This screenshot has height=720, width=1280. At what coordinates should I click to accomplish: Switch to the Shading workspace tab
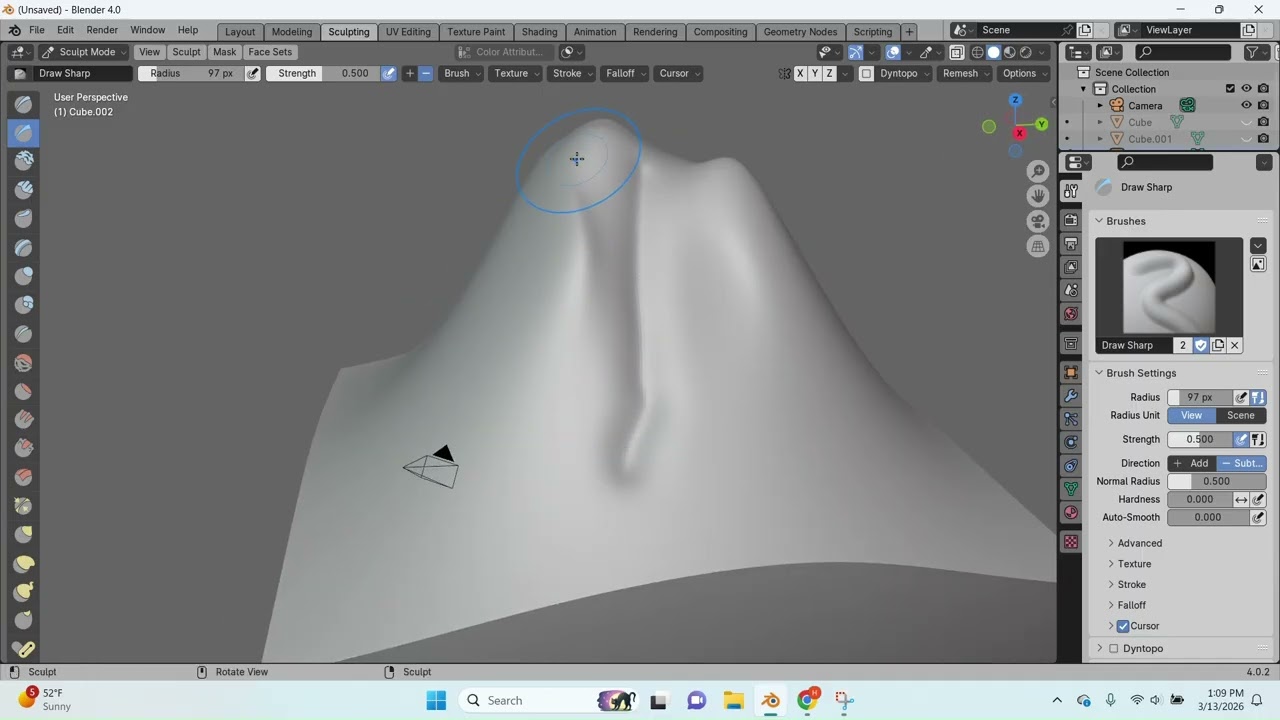539,32
